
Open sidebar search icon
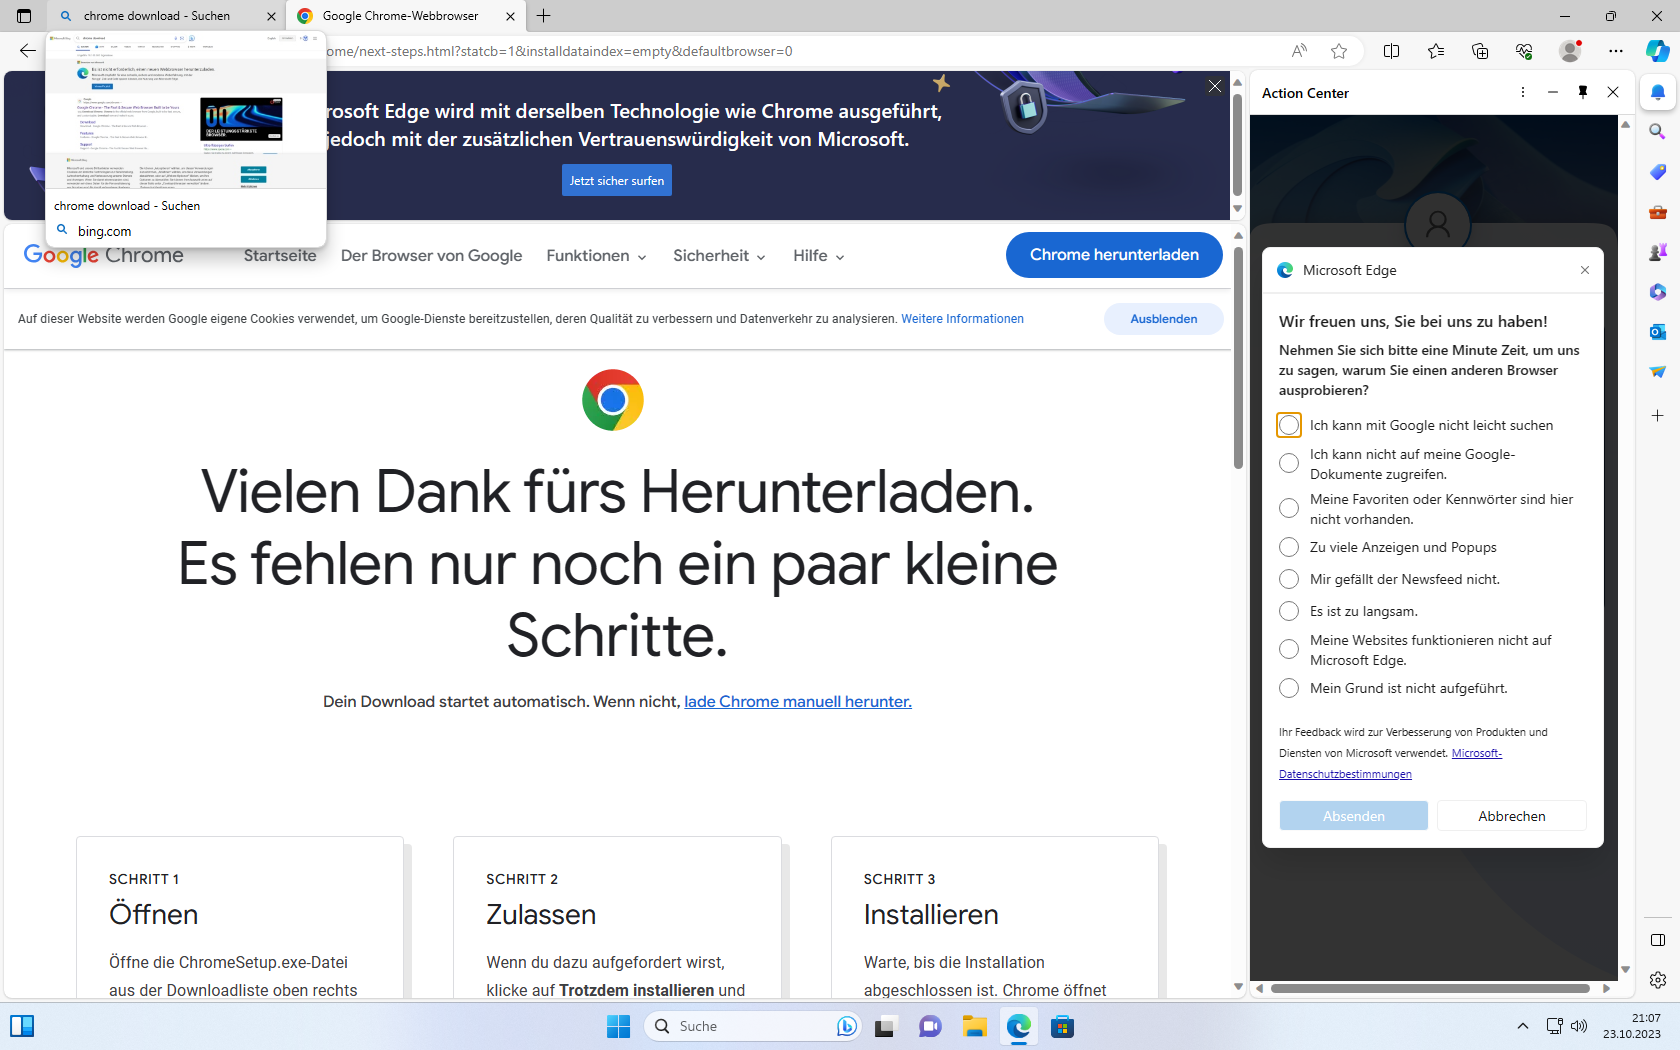click(x=1658, y=131)
